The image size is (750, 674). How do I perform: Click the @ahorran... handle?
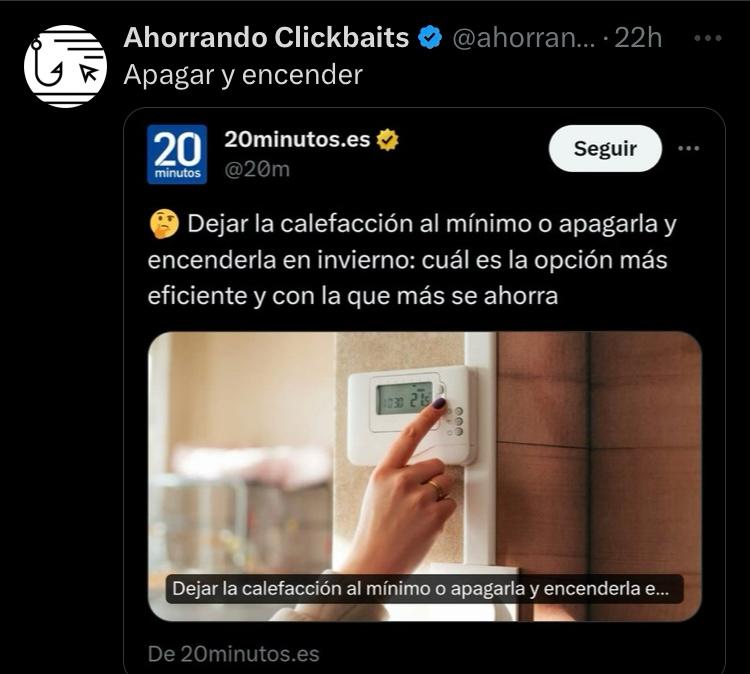tap(524, 38)
